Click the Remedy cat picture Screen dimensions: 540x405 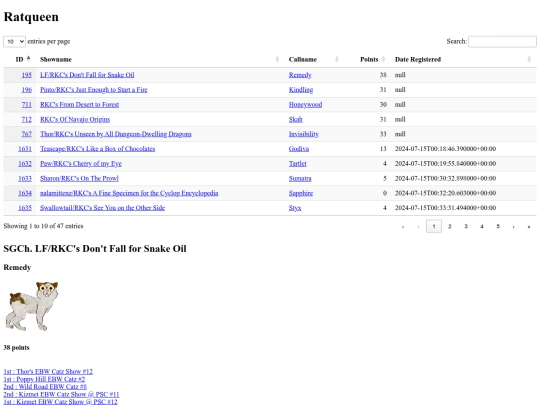pos(32,306)
